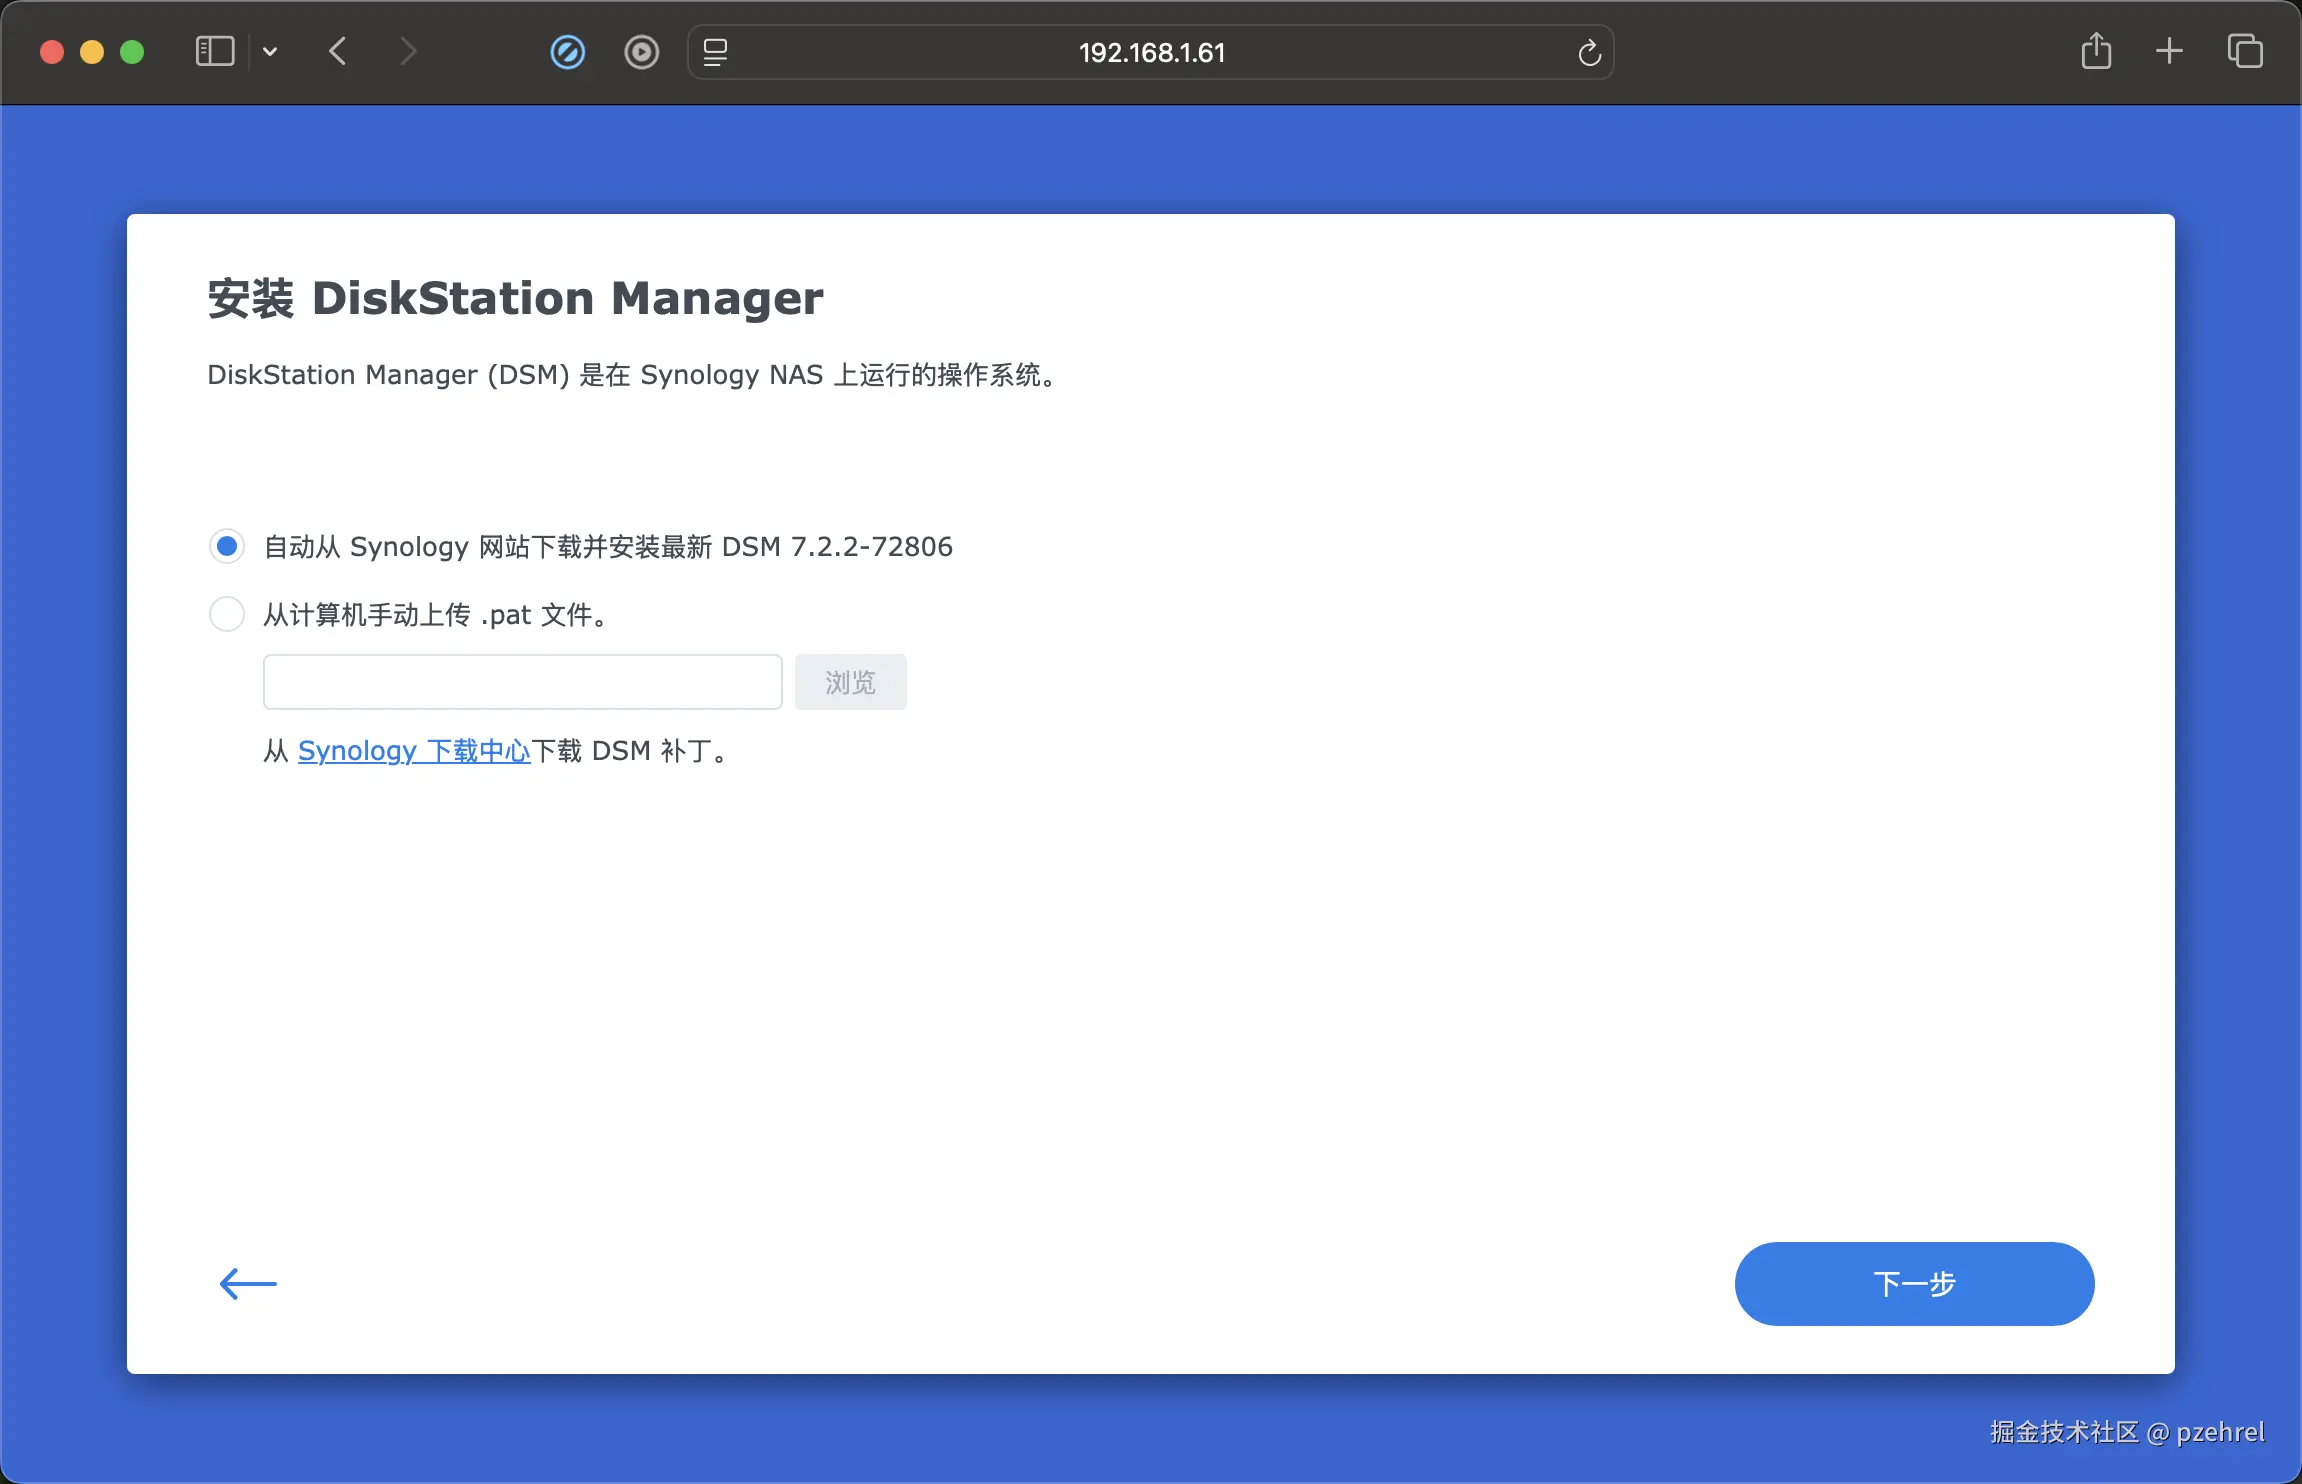Reload the page with refresh icon
The height and width of the screenshot is (1484, 2302).
tap(1589, 52)
